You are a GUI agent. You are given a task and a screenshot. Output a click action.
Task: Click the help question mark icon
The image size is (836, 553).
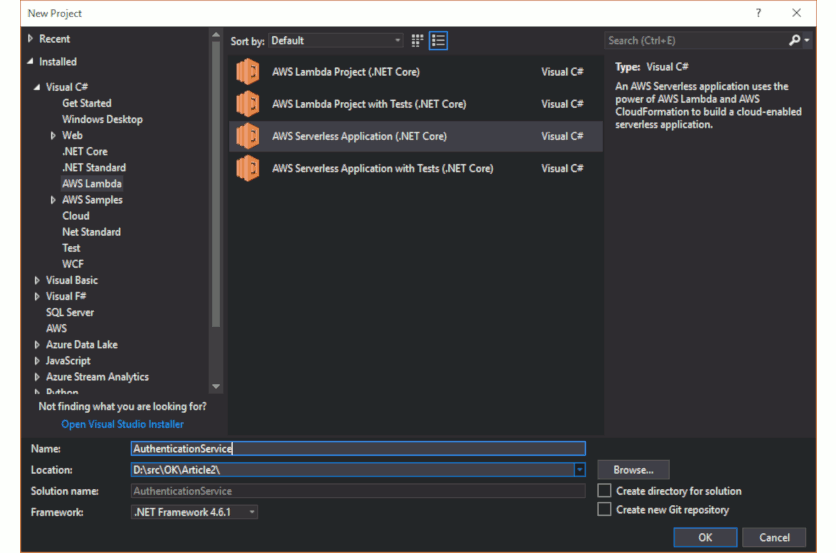pyautogui.click(x=759, y=13)
